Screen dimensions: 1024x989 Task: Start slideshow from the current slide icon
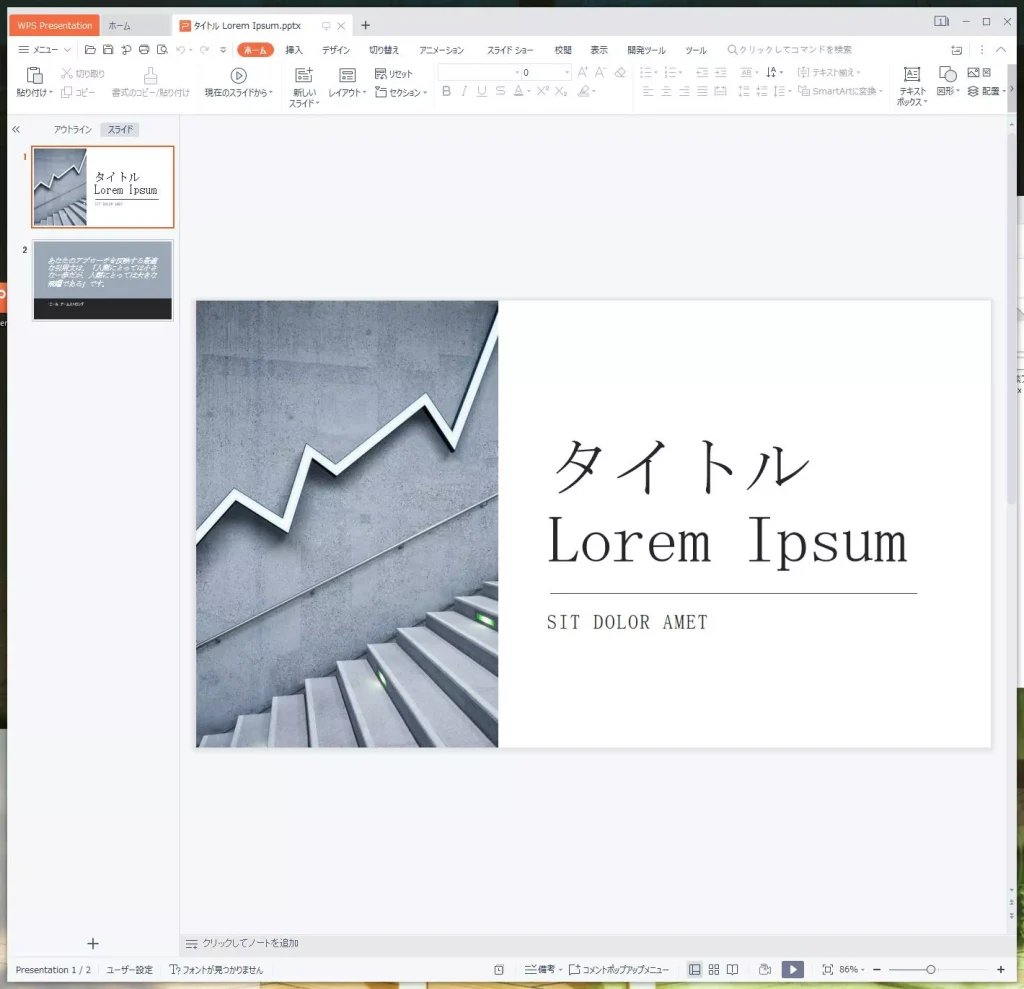(x=238, y=76)
